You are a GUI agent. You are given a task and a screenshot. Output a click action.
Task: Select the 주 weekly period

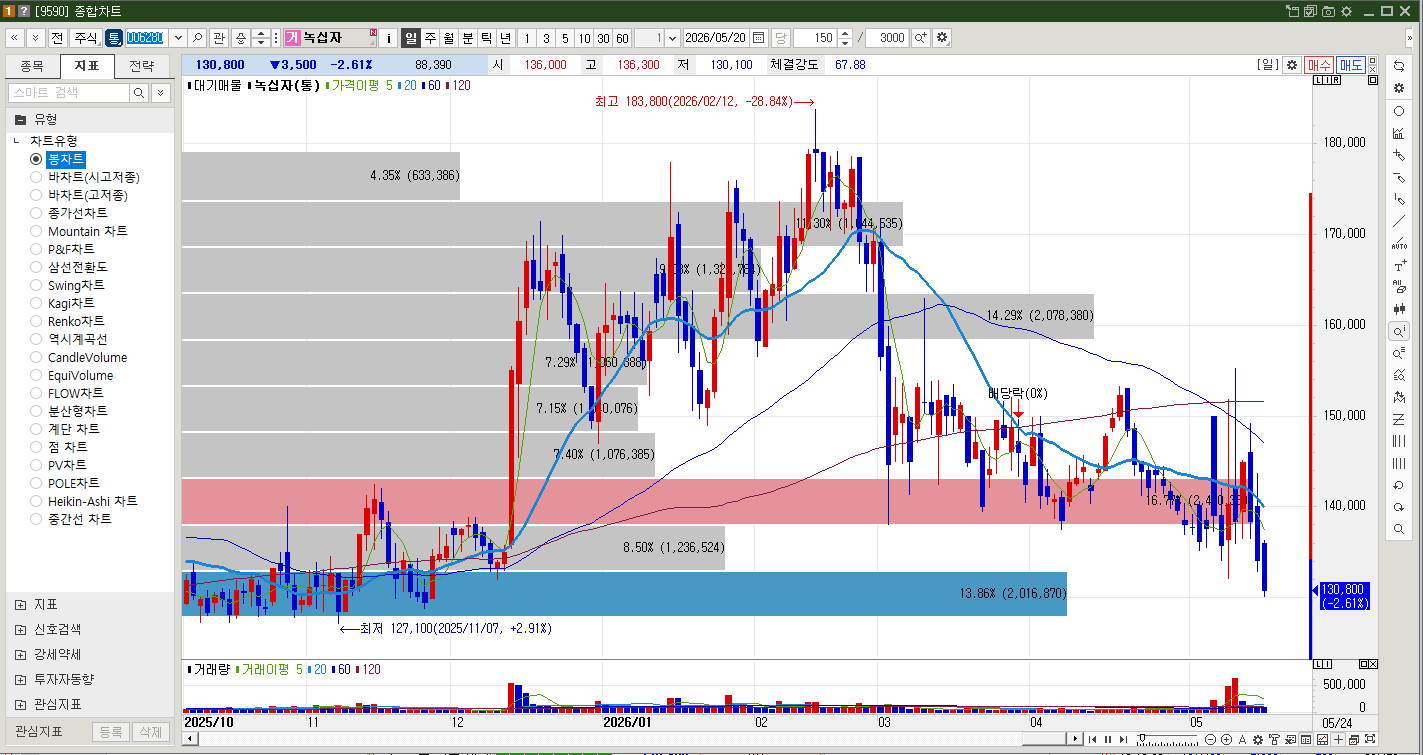430,38
